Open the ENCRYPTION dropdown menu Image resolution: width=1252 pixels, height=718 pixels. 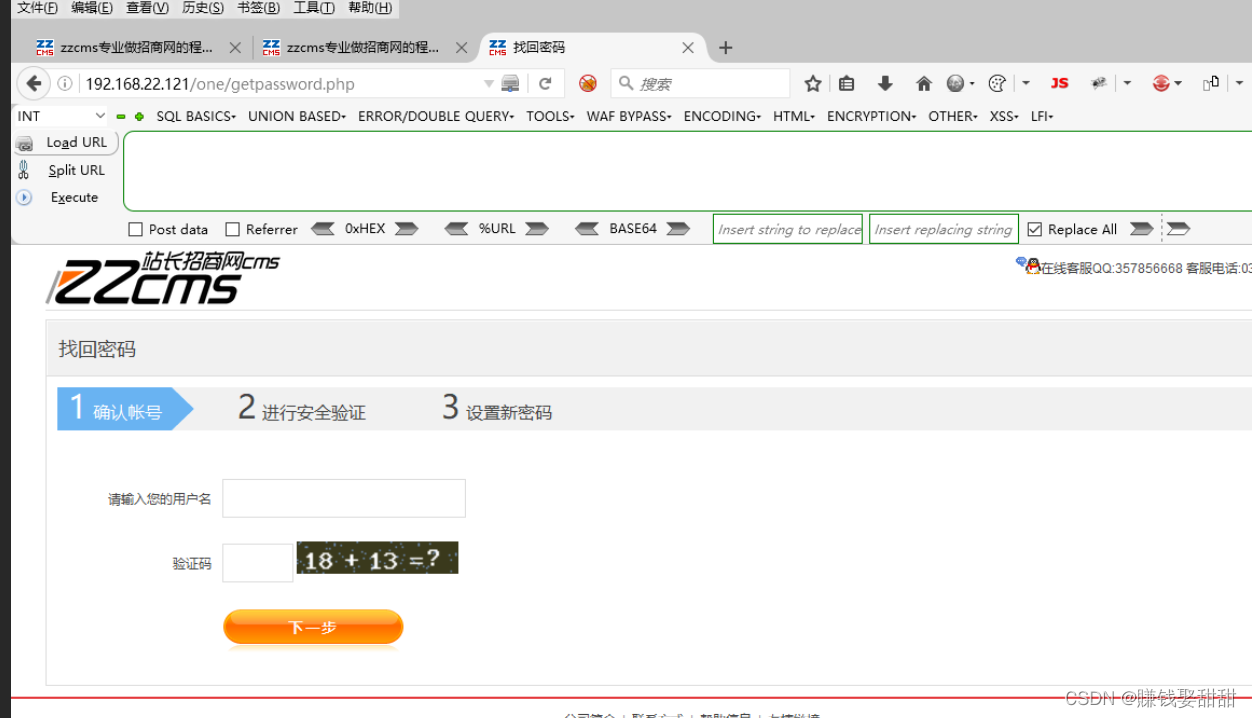point(871,116)
